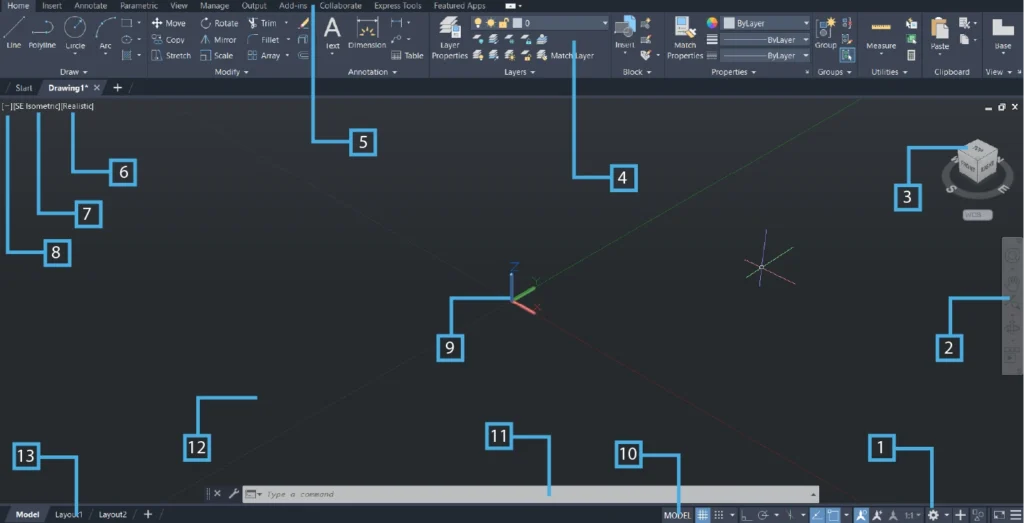The height and width of the screenshot is (523, 1024).
Task: Open the Start file tab
Action: [24, 87]
